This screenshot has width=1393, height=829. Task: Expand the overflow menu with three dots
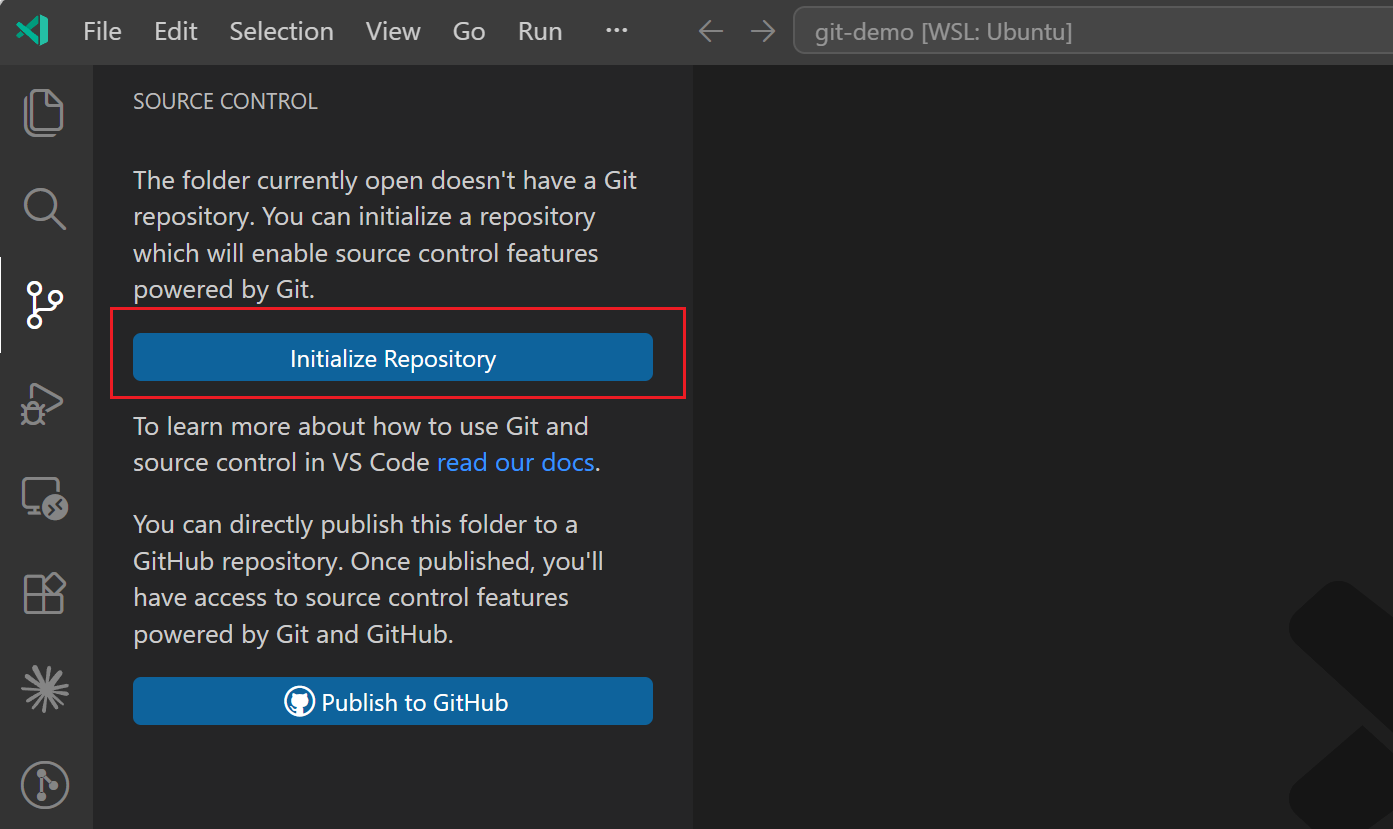[x=617, y=31]
